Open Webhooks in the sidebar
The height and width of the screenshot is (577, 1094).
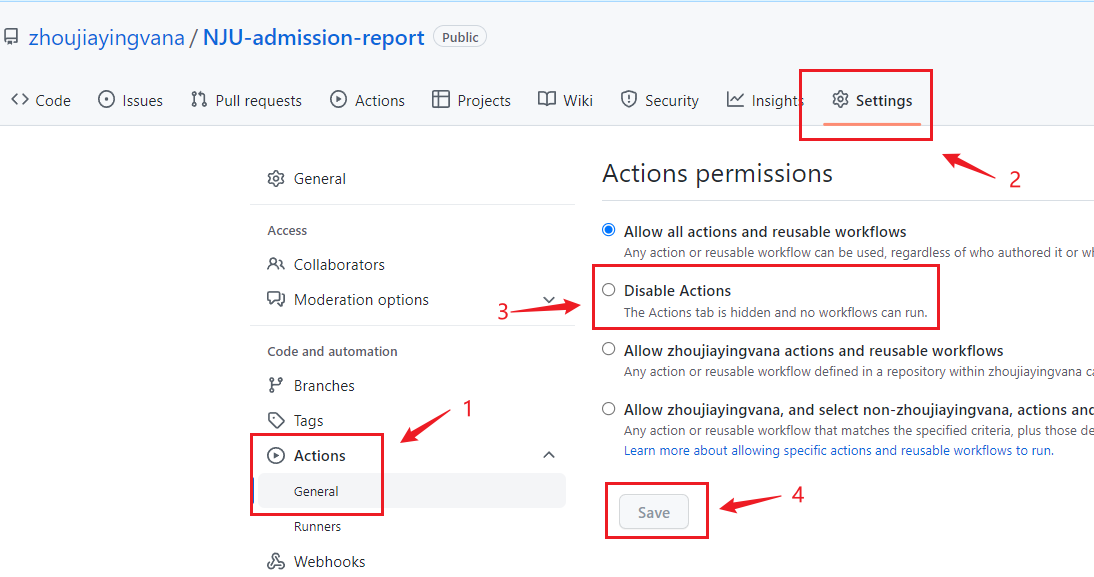[x=412, y=562]
